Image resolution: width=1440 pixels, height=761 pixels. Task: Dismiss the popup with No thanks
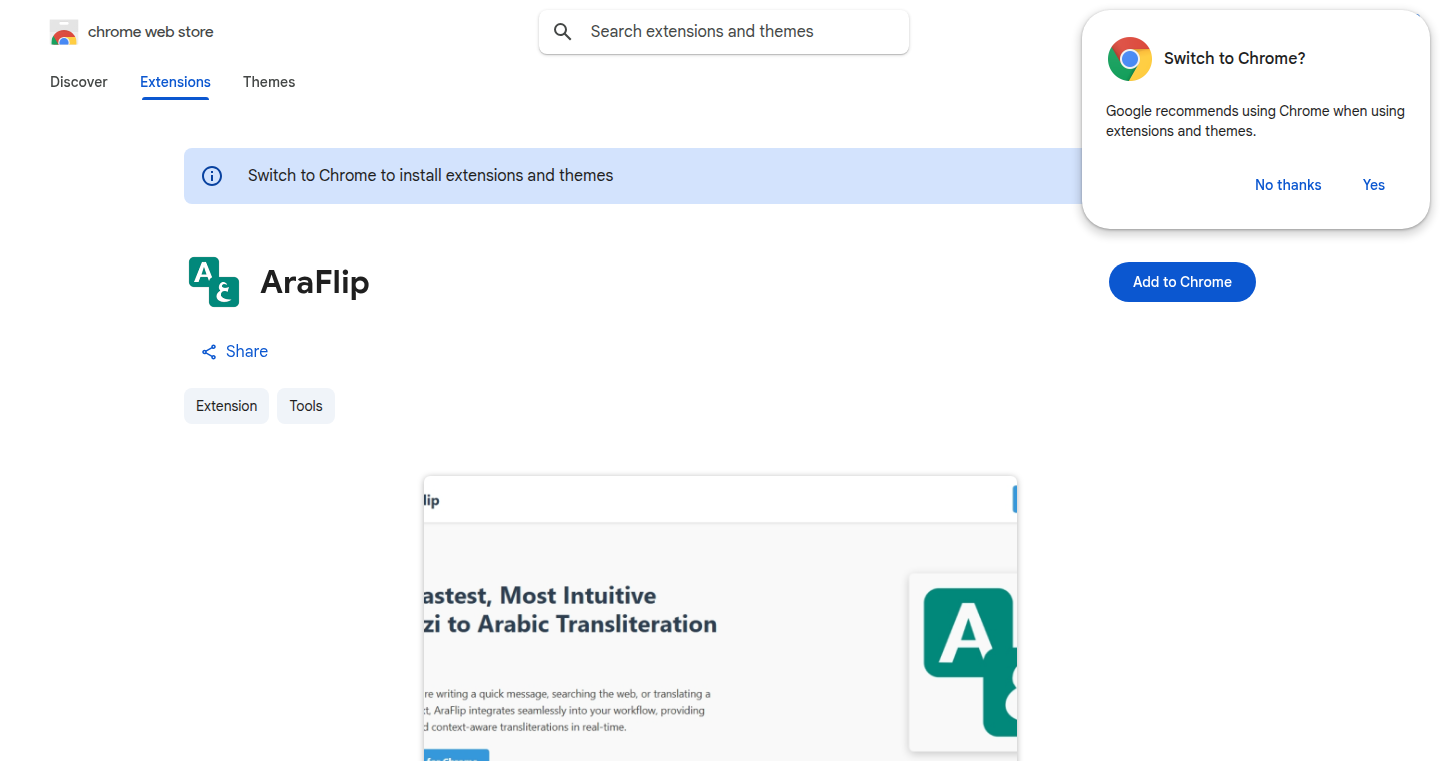click(x=1288, y=185)
